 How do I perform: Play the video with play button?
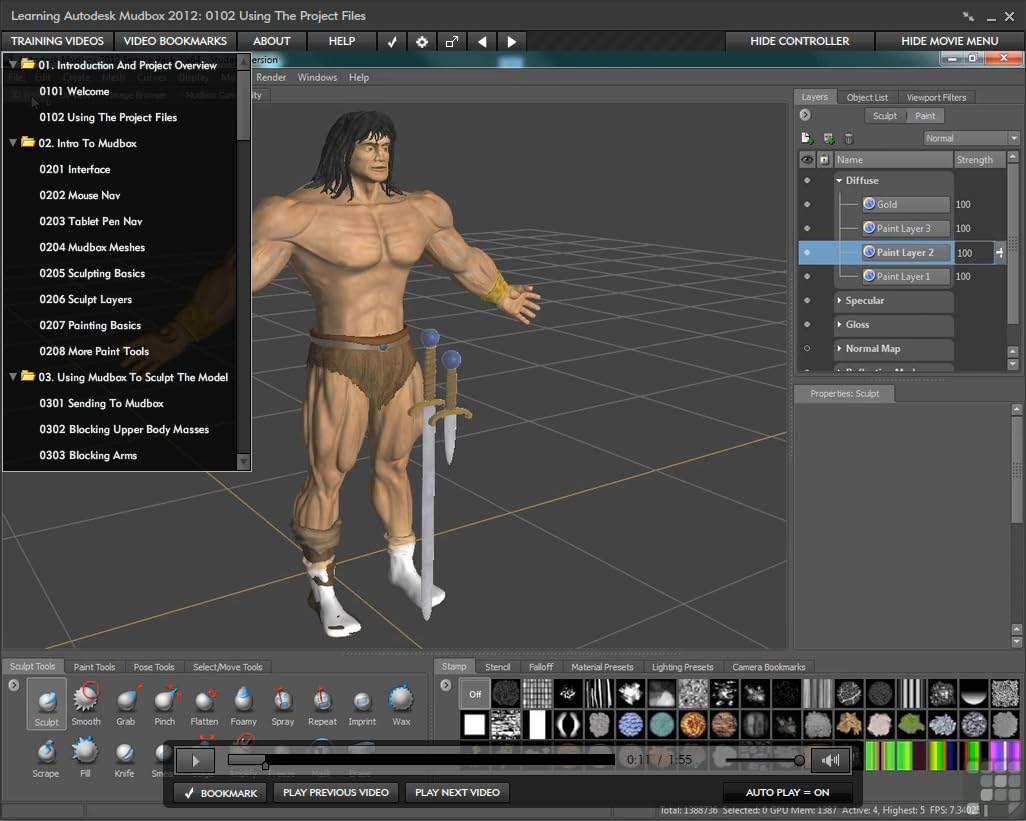[x=195, y=760]
